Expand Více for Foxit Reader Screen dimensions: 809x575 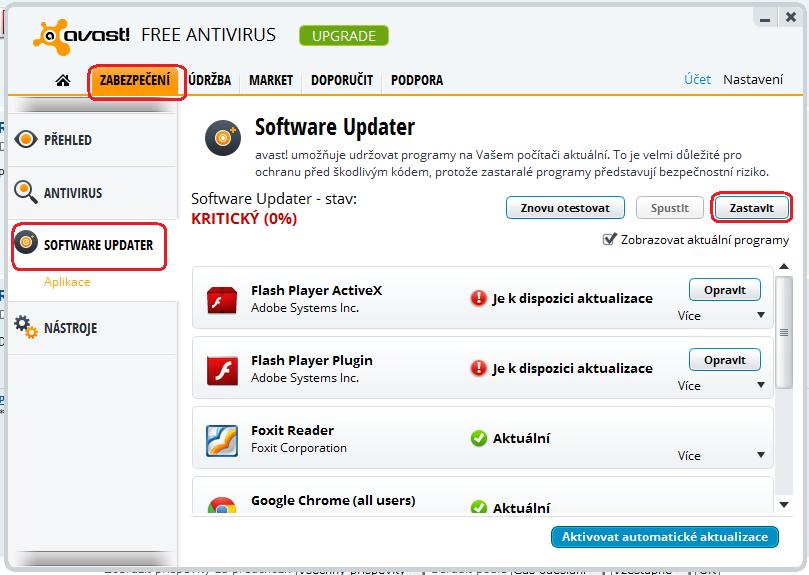coord(721,455)
